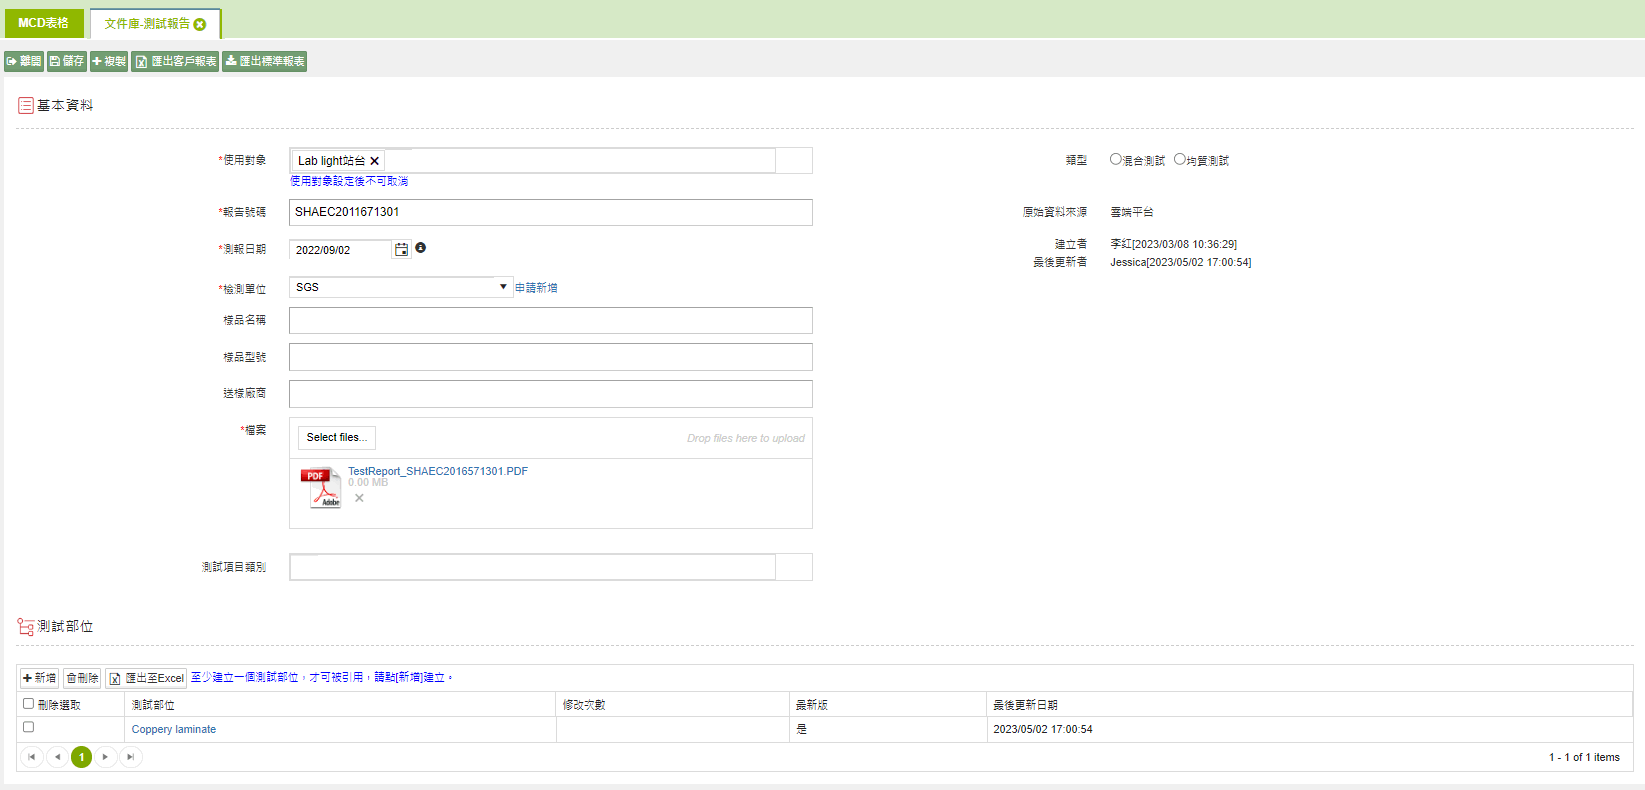Click the 測試部位 column header

click(340, 704)
